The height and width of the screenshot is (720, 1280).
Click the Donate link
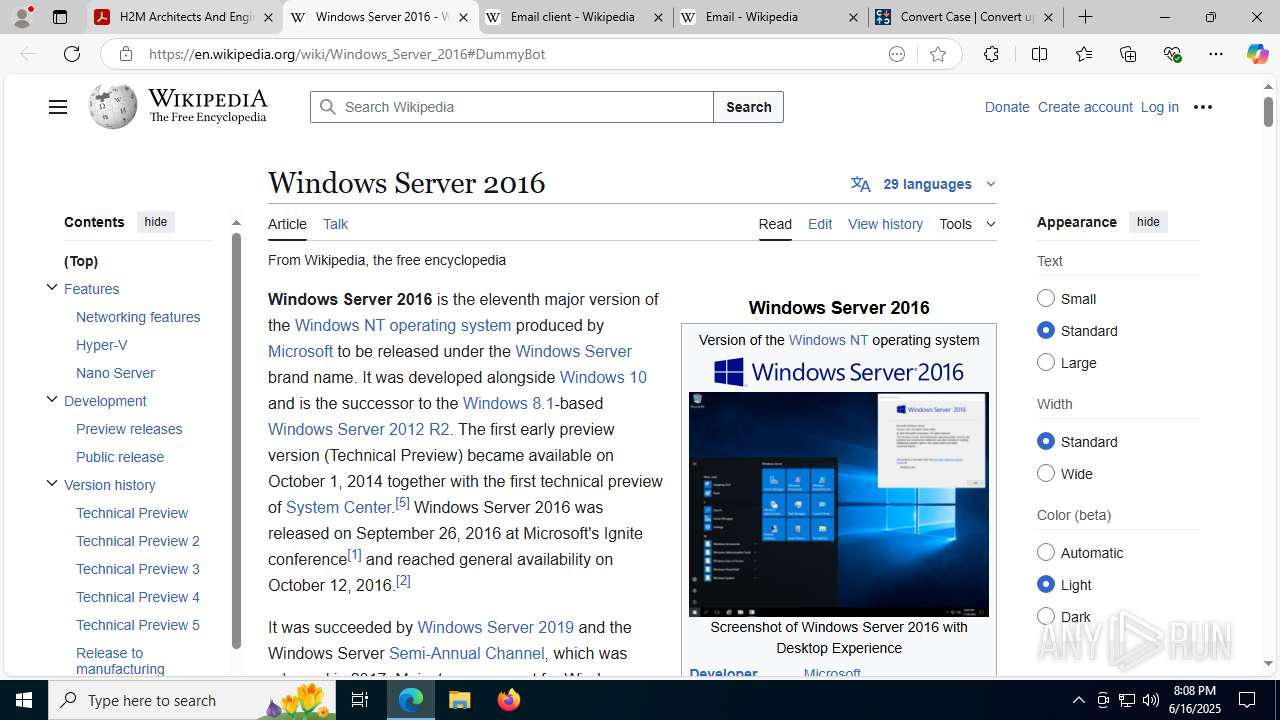coord(1006,107)
